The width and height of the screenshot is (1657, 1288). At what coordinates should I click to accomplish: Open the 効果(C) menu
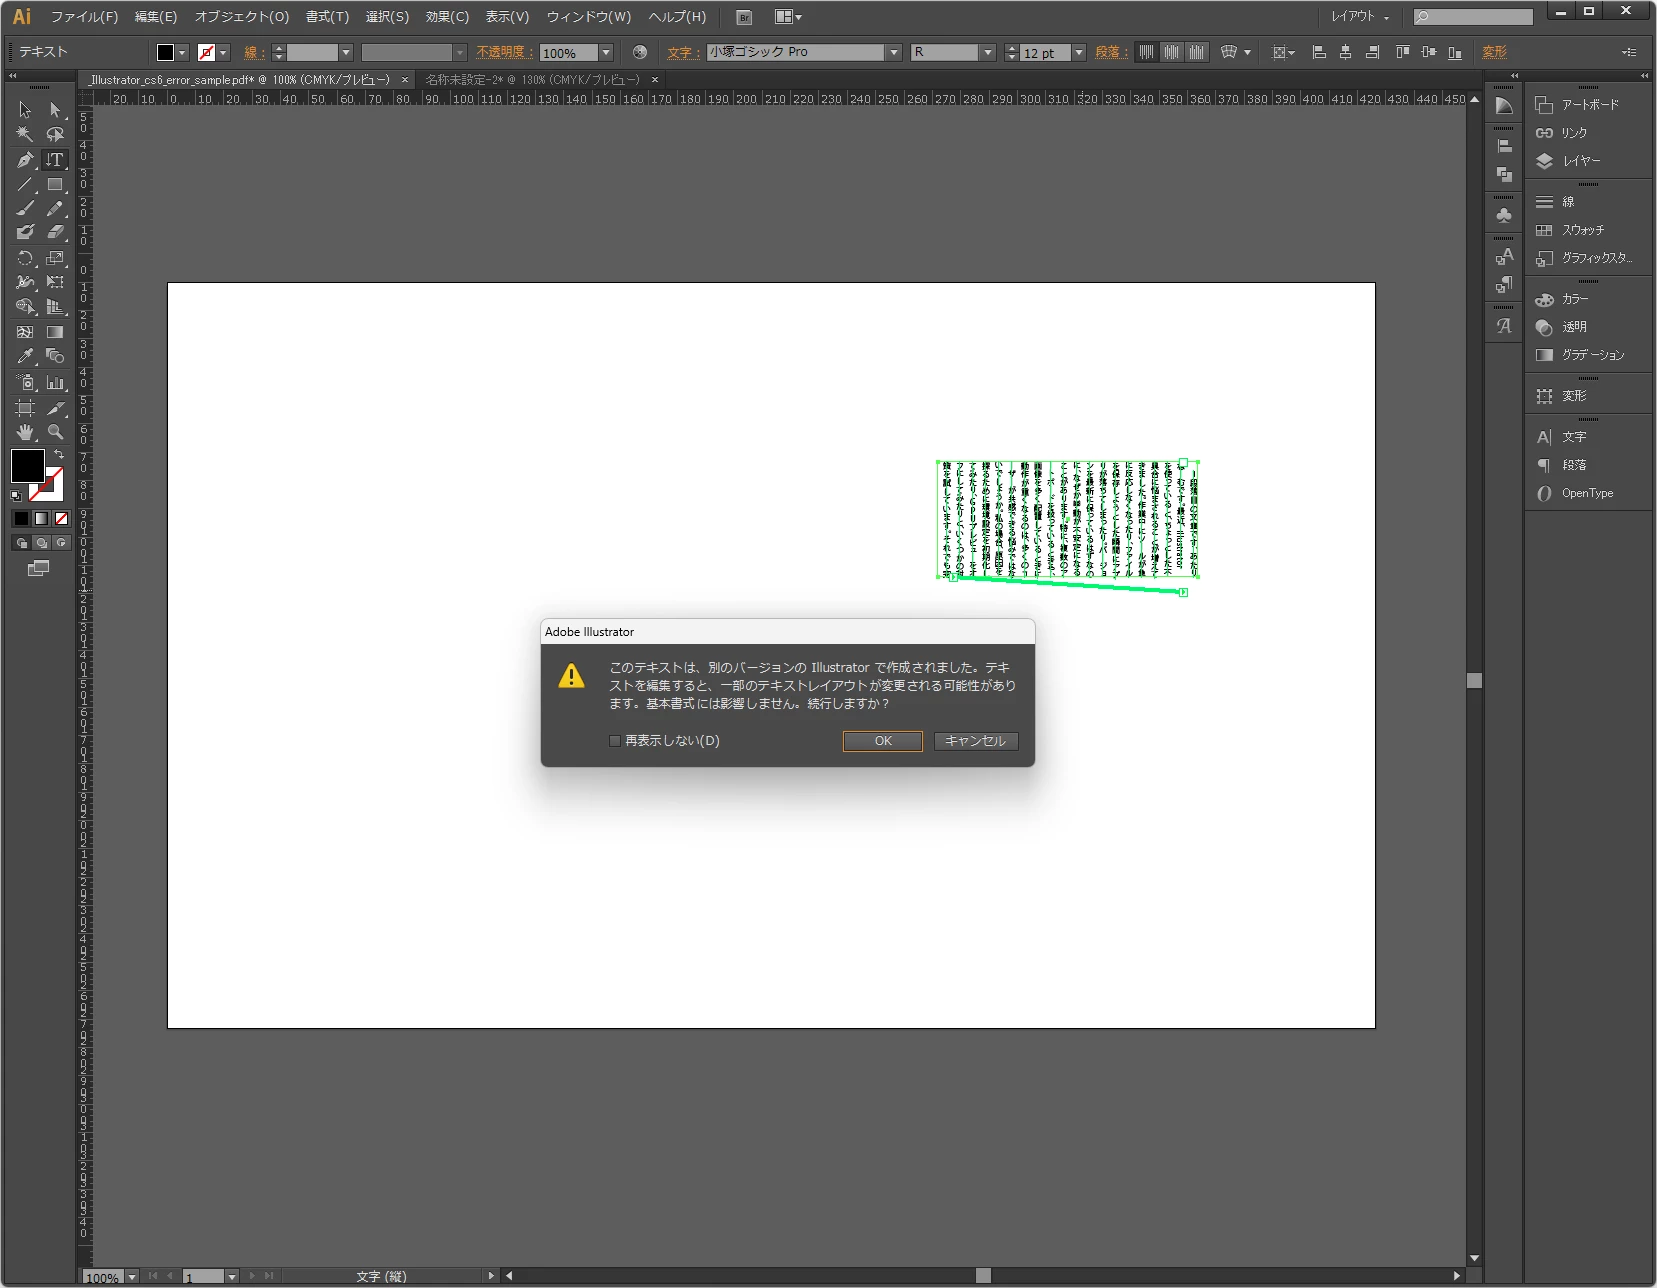(x=447, y=17)
